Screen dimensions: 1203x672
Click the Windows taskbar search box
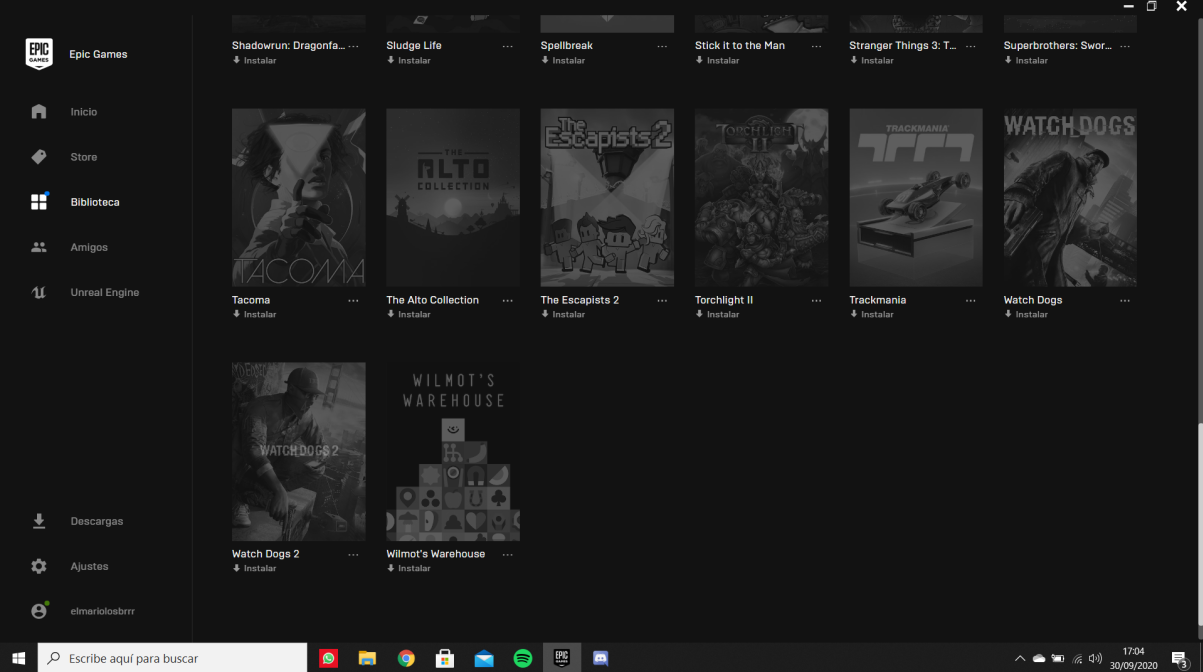pos(172,658)
